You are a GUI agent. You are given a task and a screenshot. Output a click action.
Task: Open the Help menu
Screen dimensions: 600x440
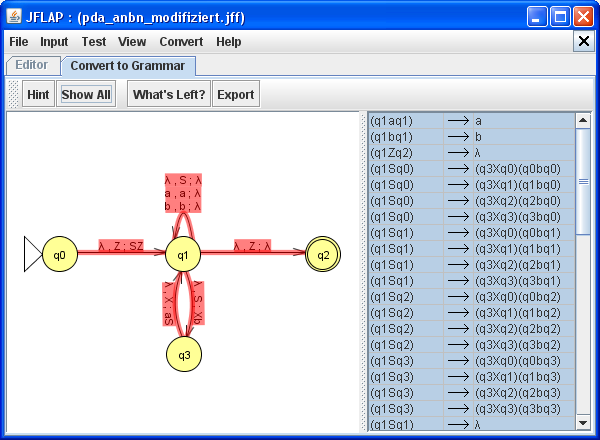tap(228, 42)
